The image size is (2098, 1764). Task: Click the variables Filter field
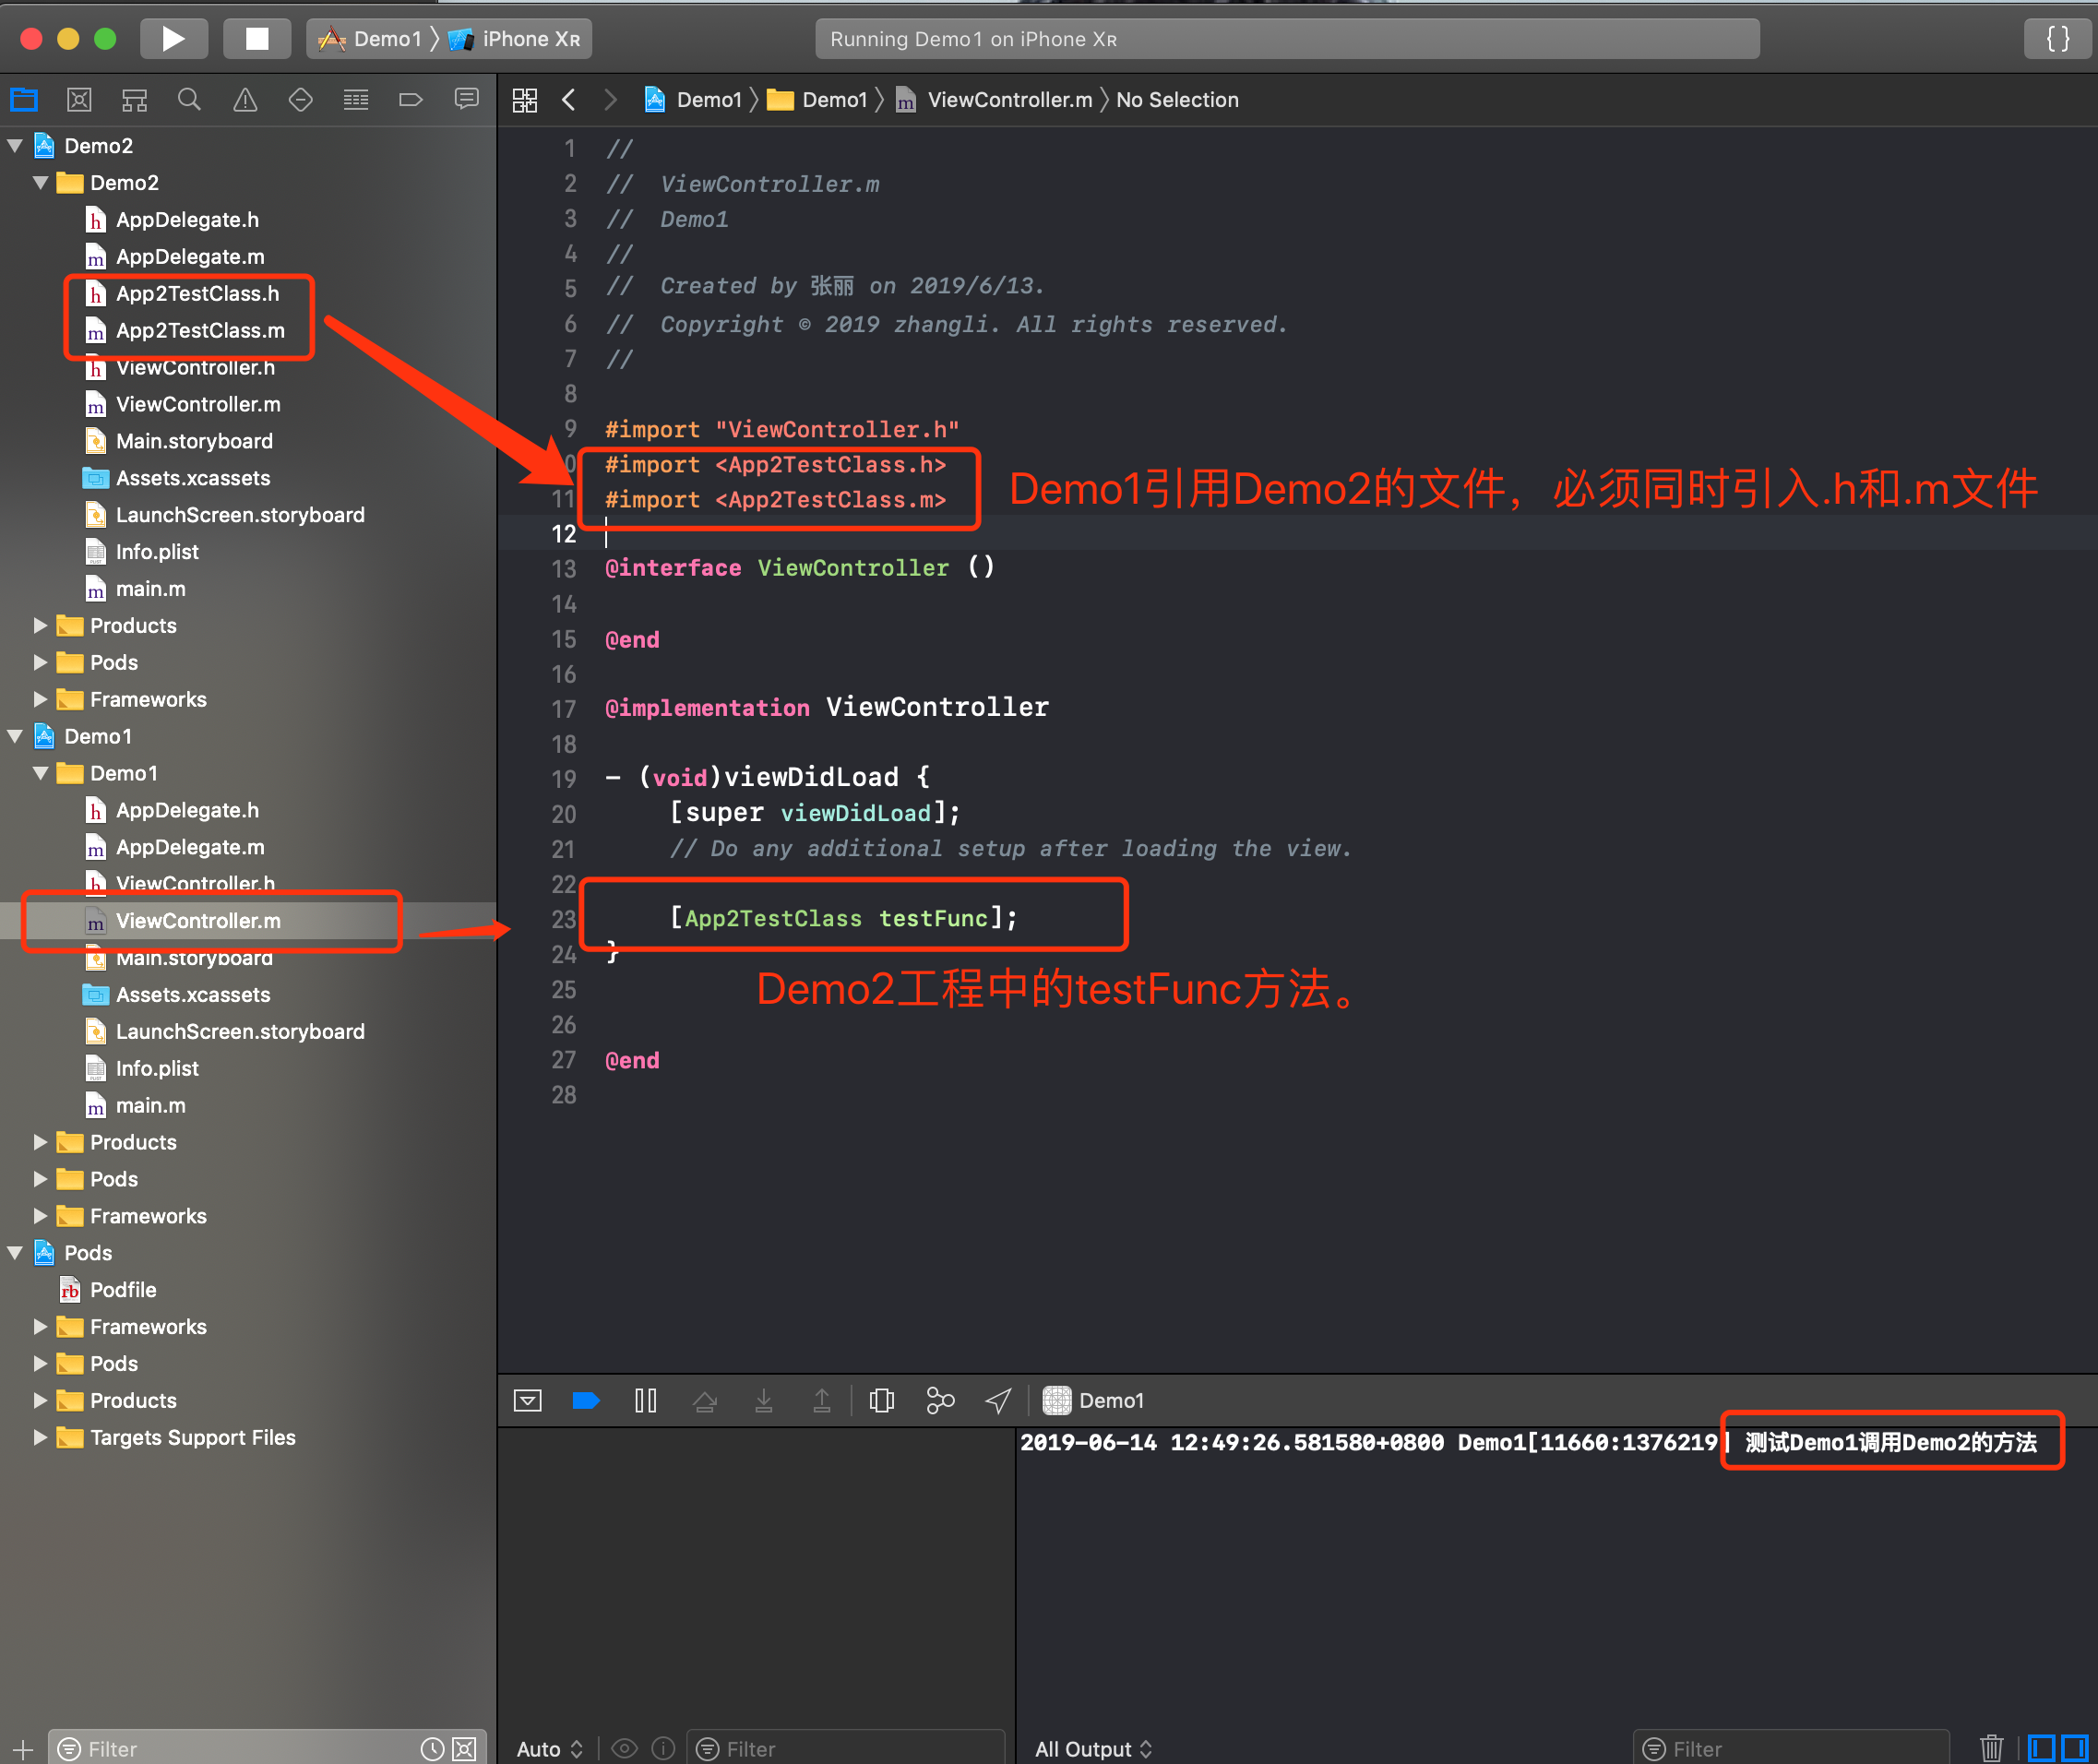[848, 1749]
